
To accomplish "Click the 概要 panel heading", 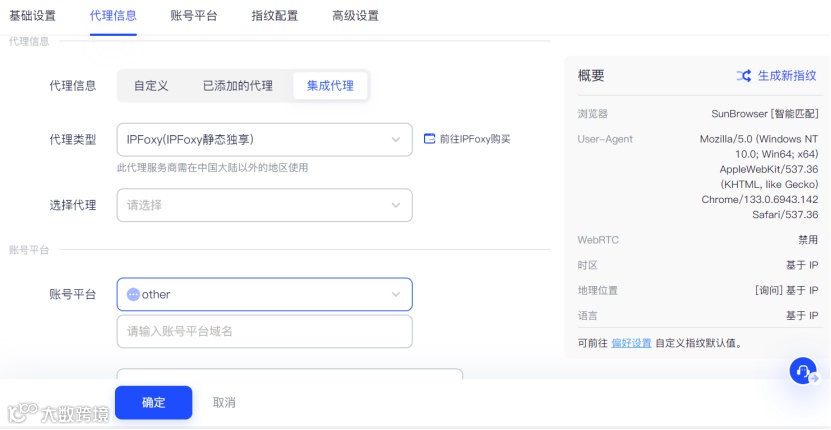I will click(x=591, y=76).
